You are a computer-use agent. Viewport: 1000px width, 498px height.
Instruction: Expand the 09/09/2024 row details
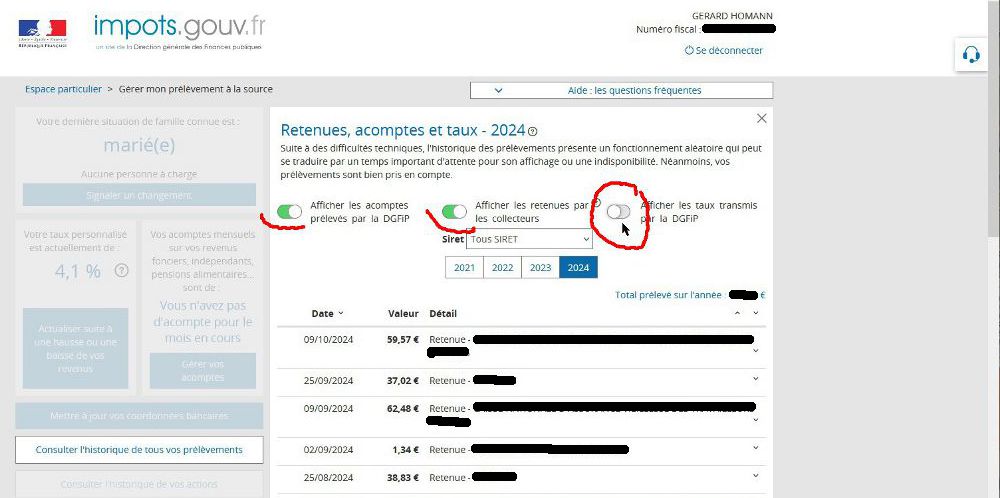coord(756,420)
